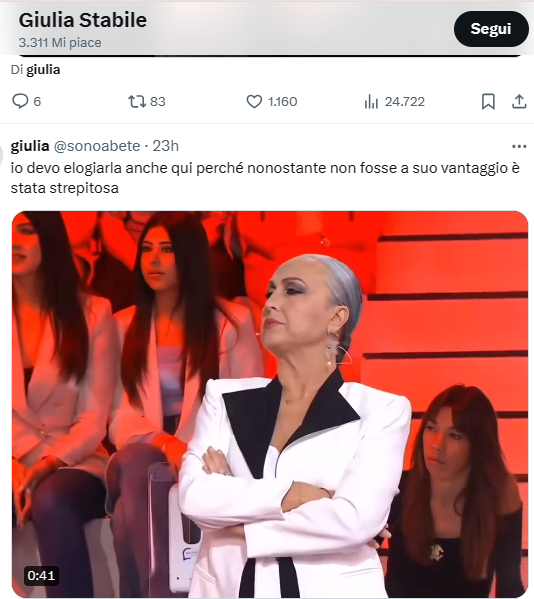Share the post using the upload arrow icon
Screen dimensions: 534x599
(519, 102)
